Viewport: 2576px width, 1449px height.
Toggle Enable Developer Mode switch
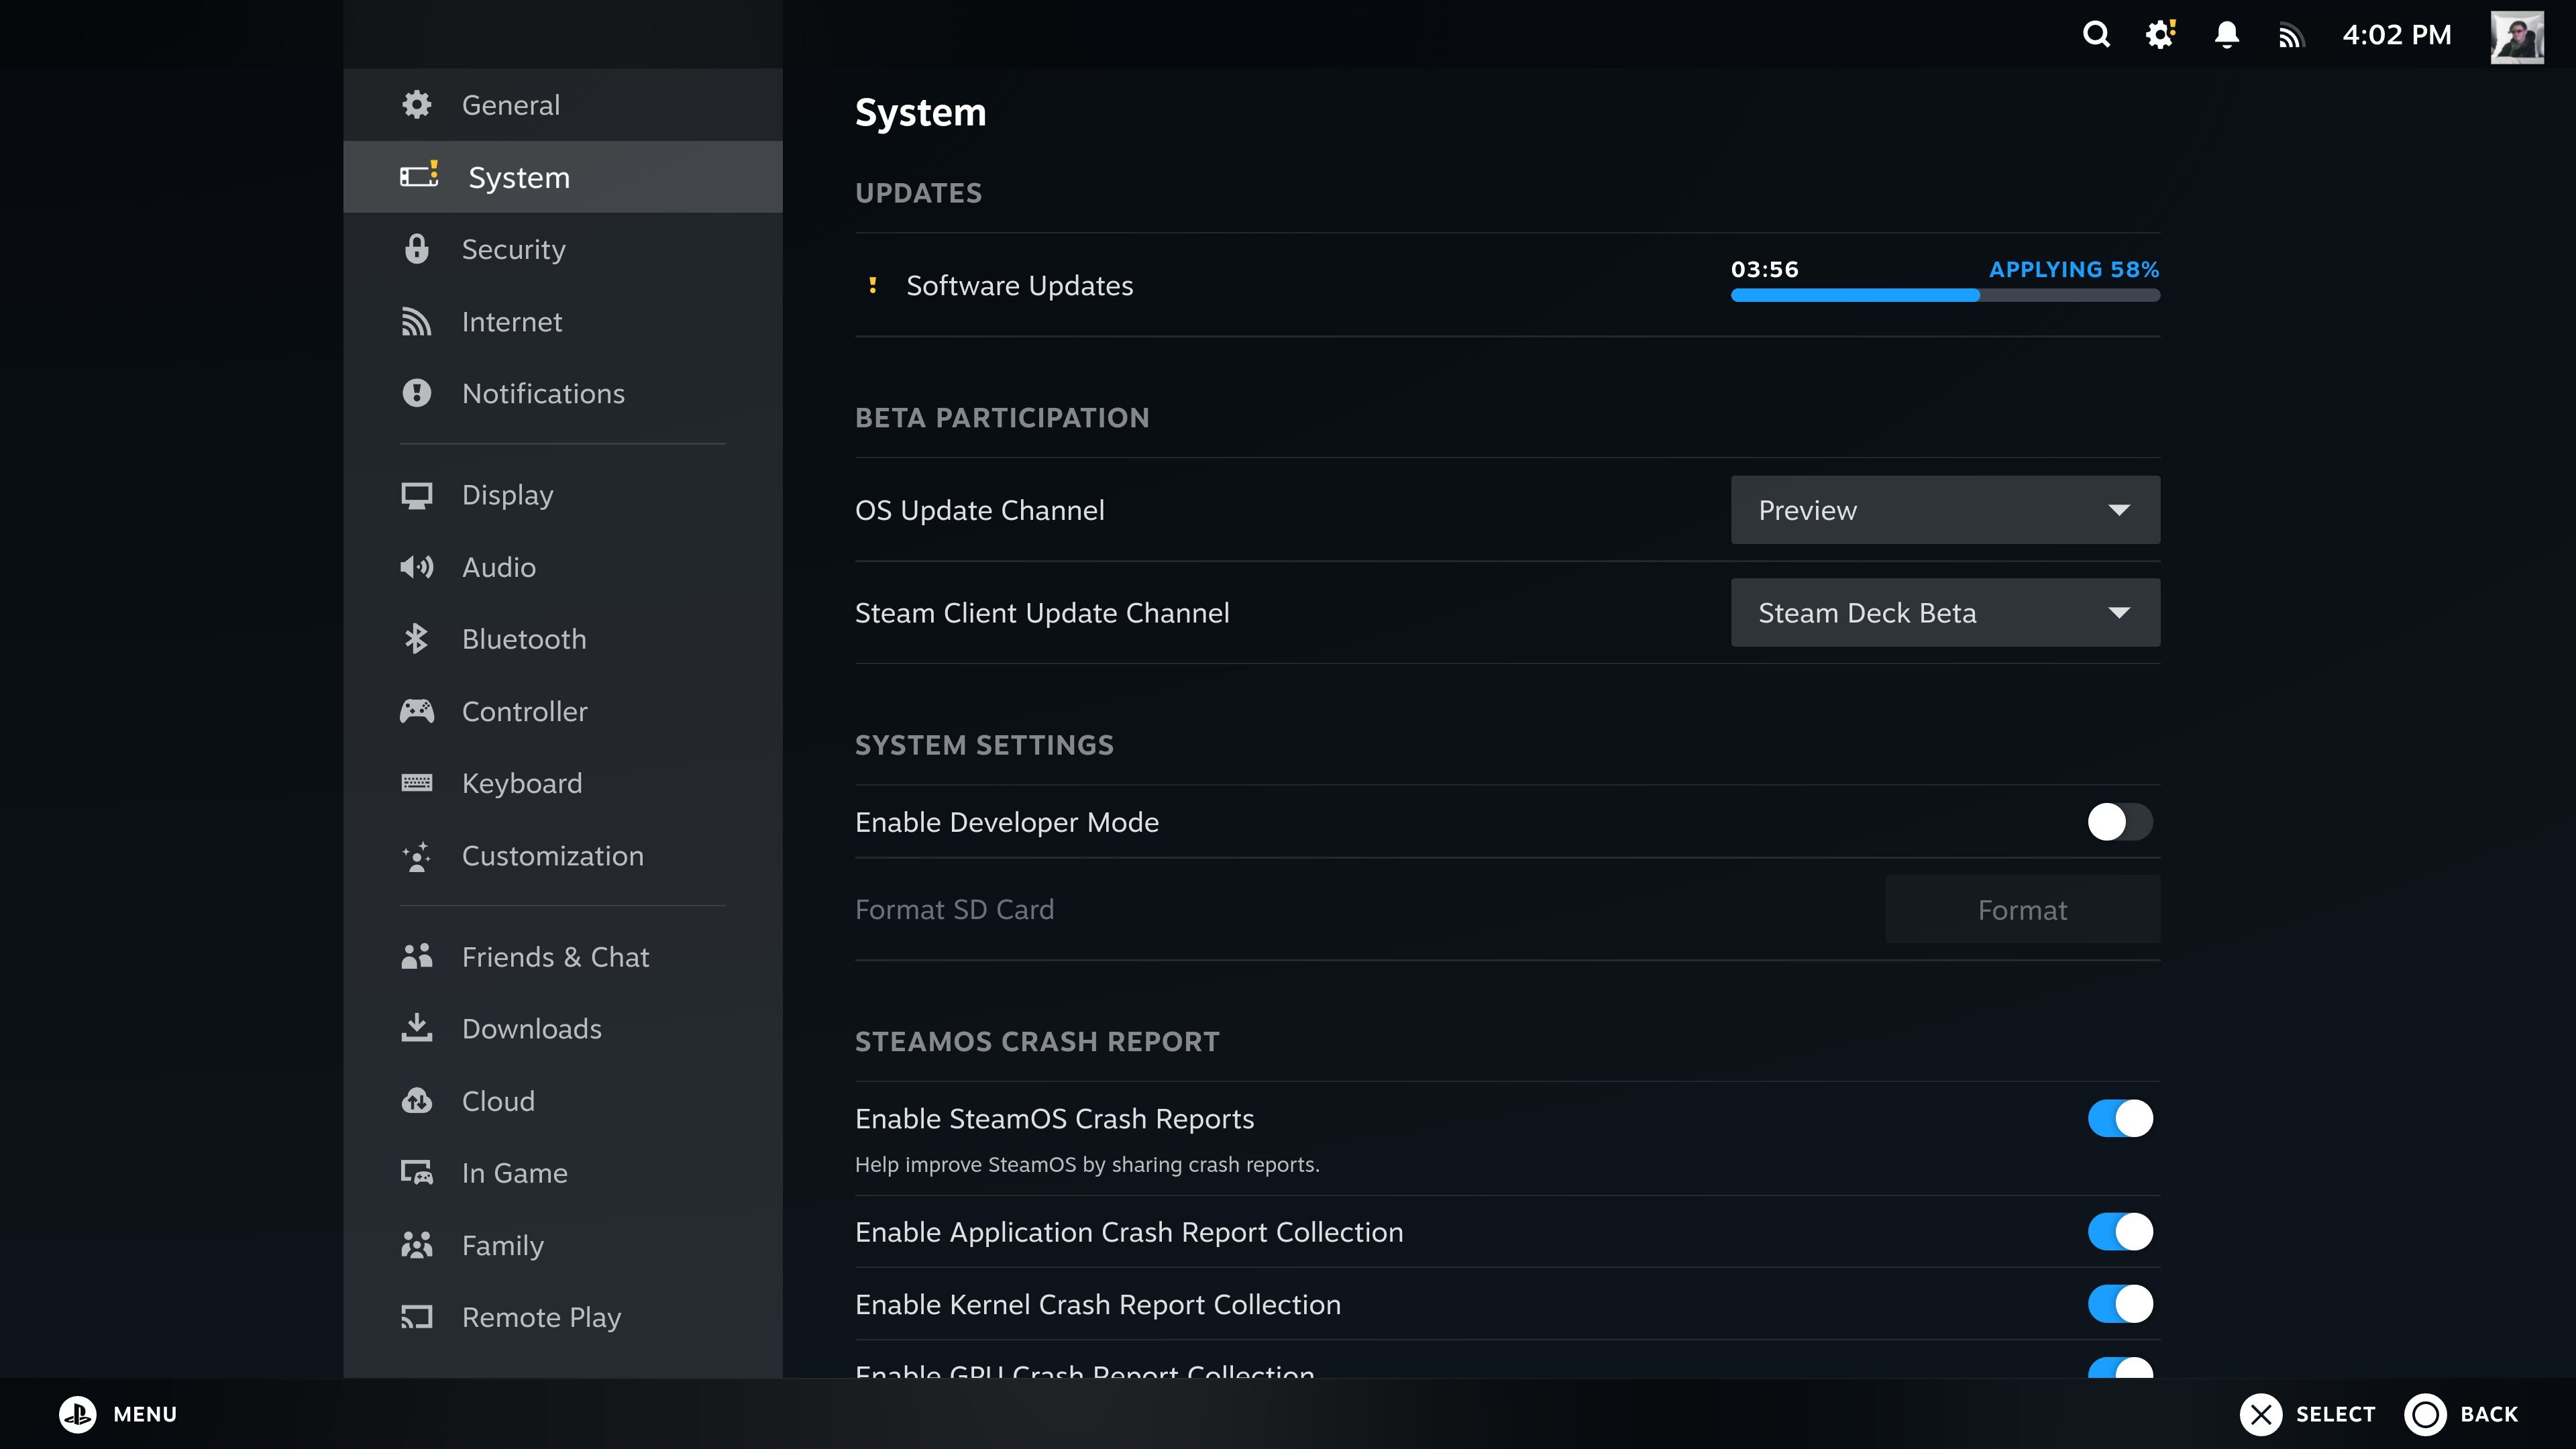[x=2119, y=822]
